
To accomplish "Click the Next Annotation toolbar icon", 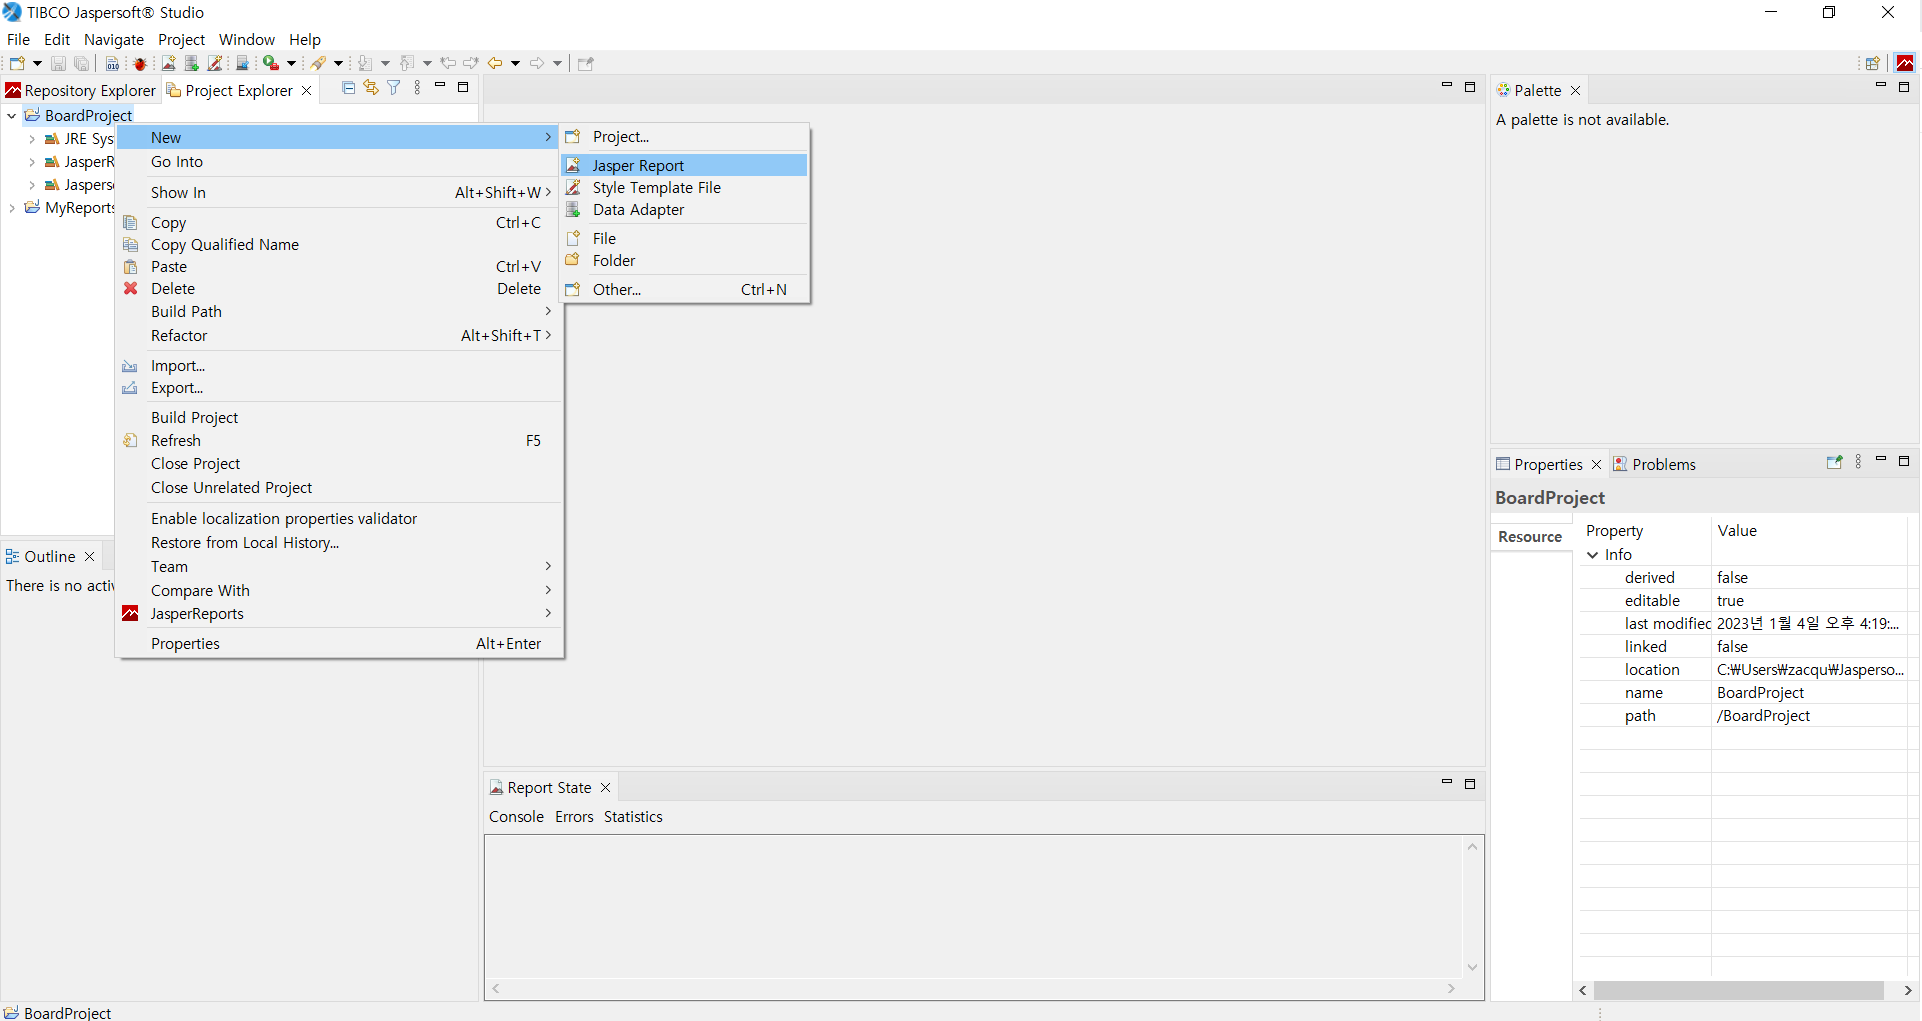I will [x=365, y=63].
